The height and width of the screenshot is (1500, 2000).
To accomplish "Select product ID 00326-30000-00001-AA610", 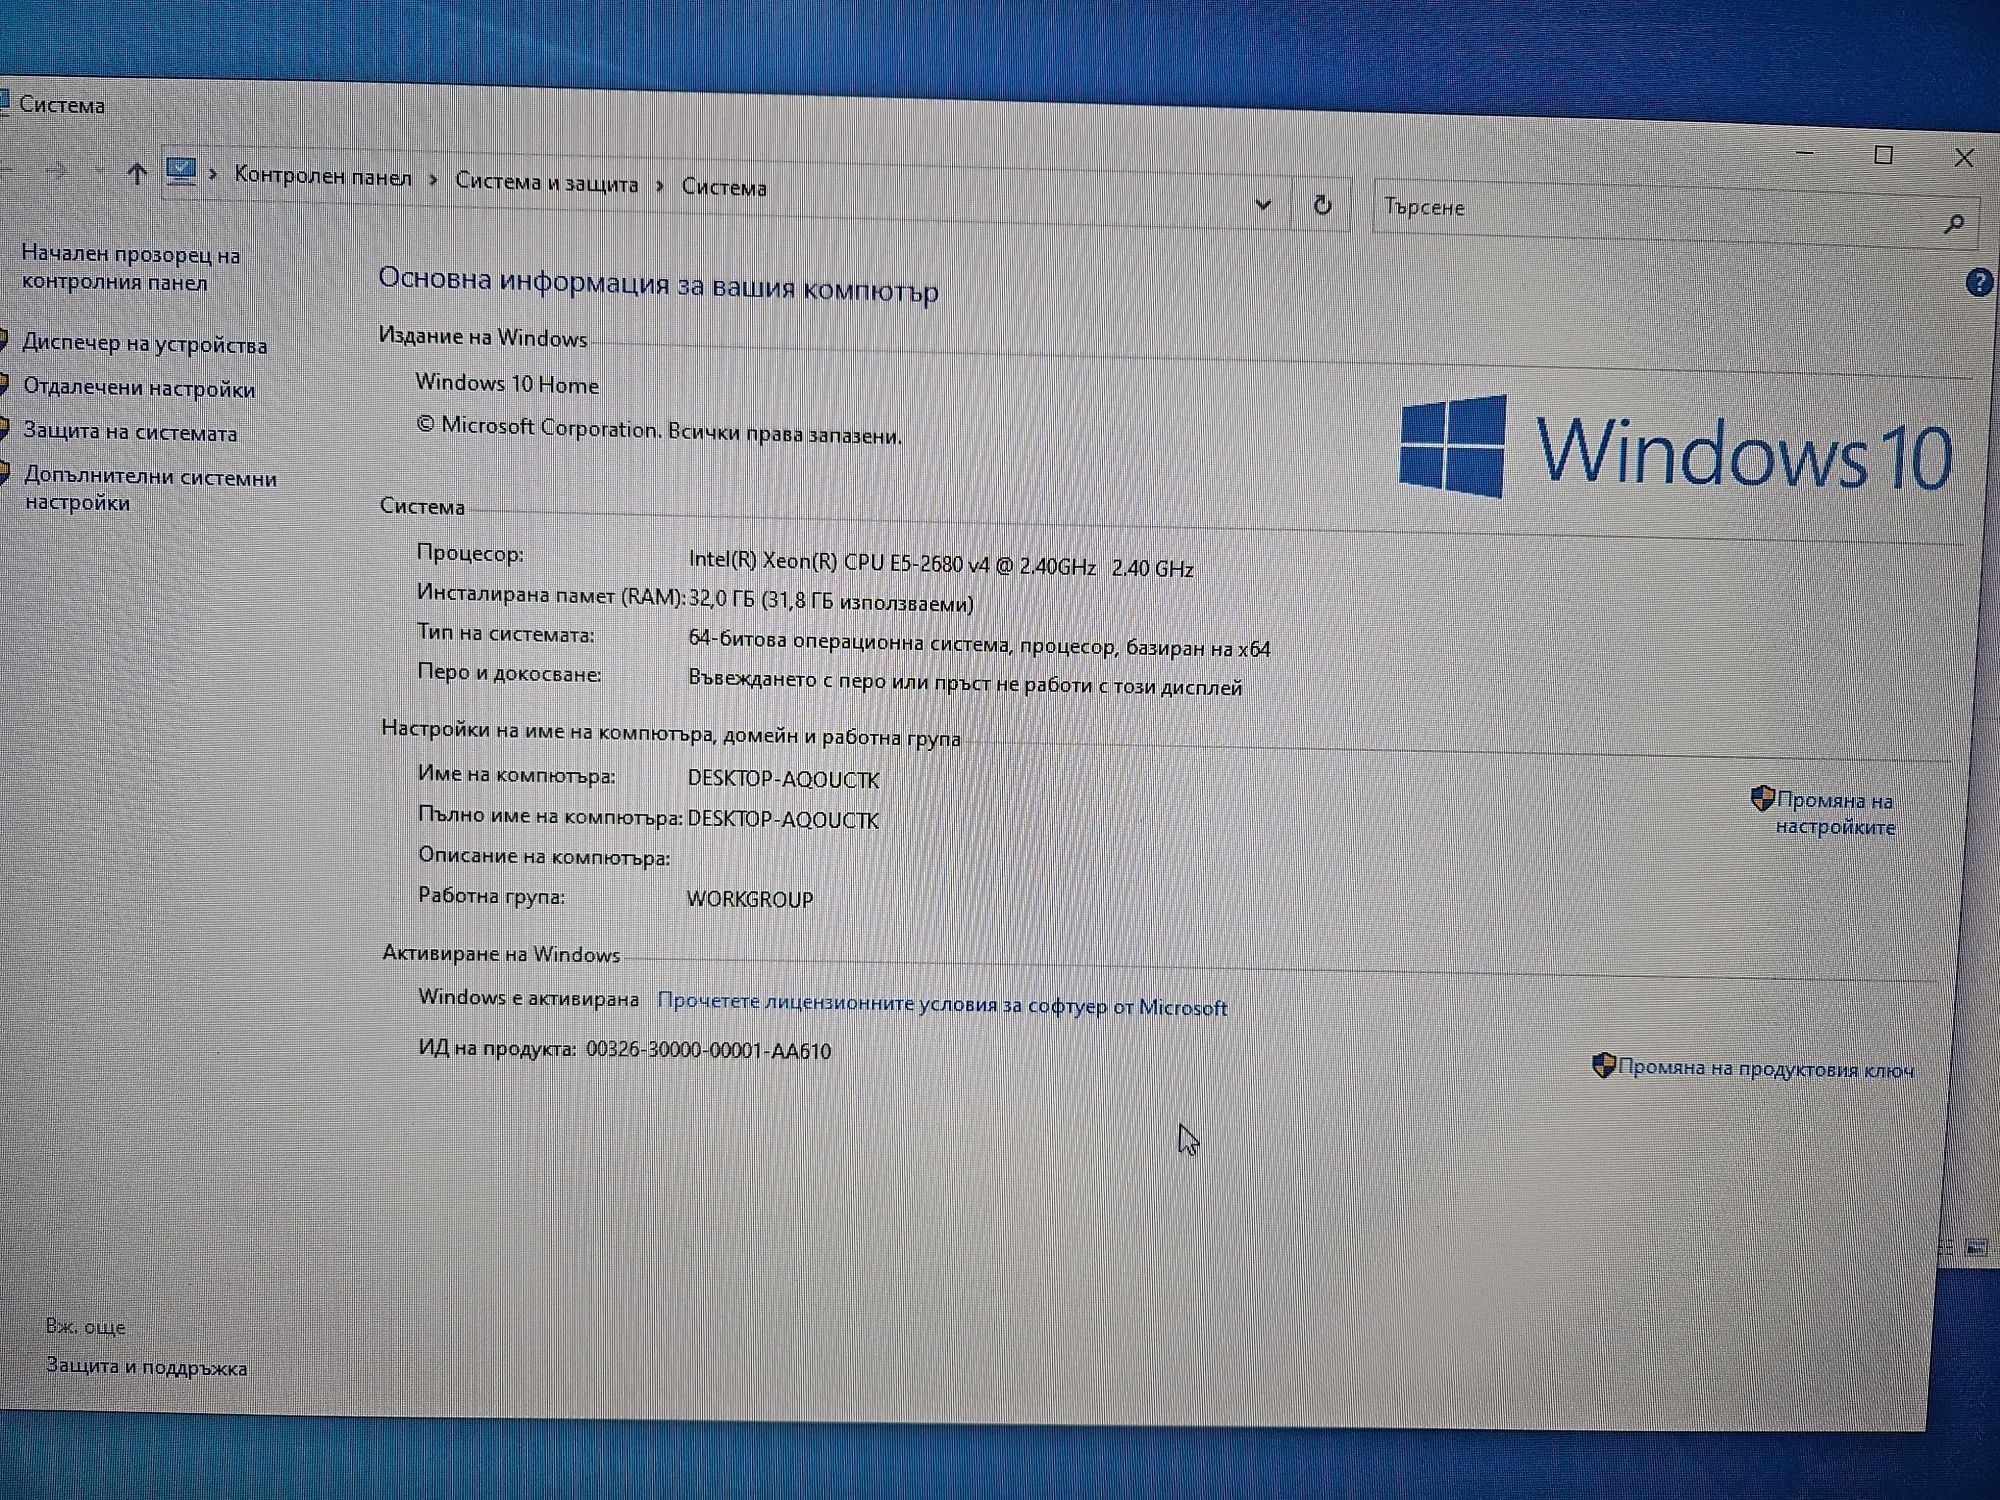I will 708,1050.
